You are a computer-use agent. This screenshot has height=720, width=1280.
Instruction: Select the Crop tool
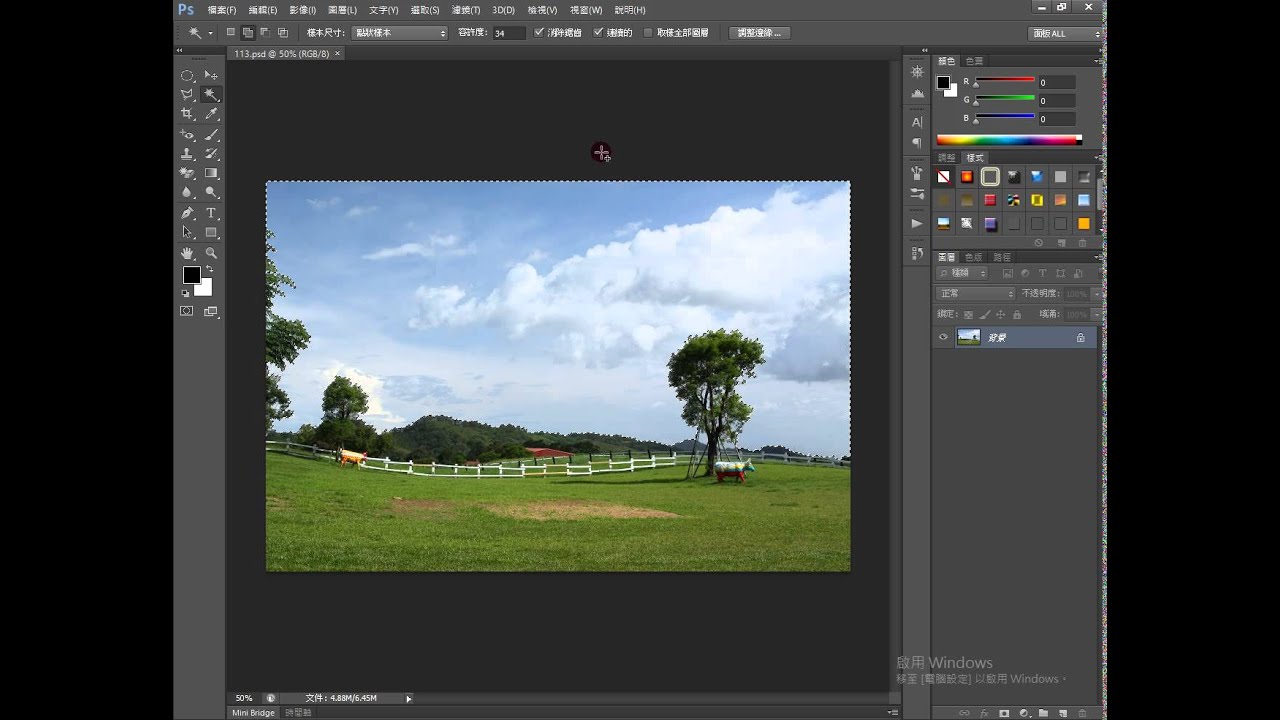(187, 115)
